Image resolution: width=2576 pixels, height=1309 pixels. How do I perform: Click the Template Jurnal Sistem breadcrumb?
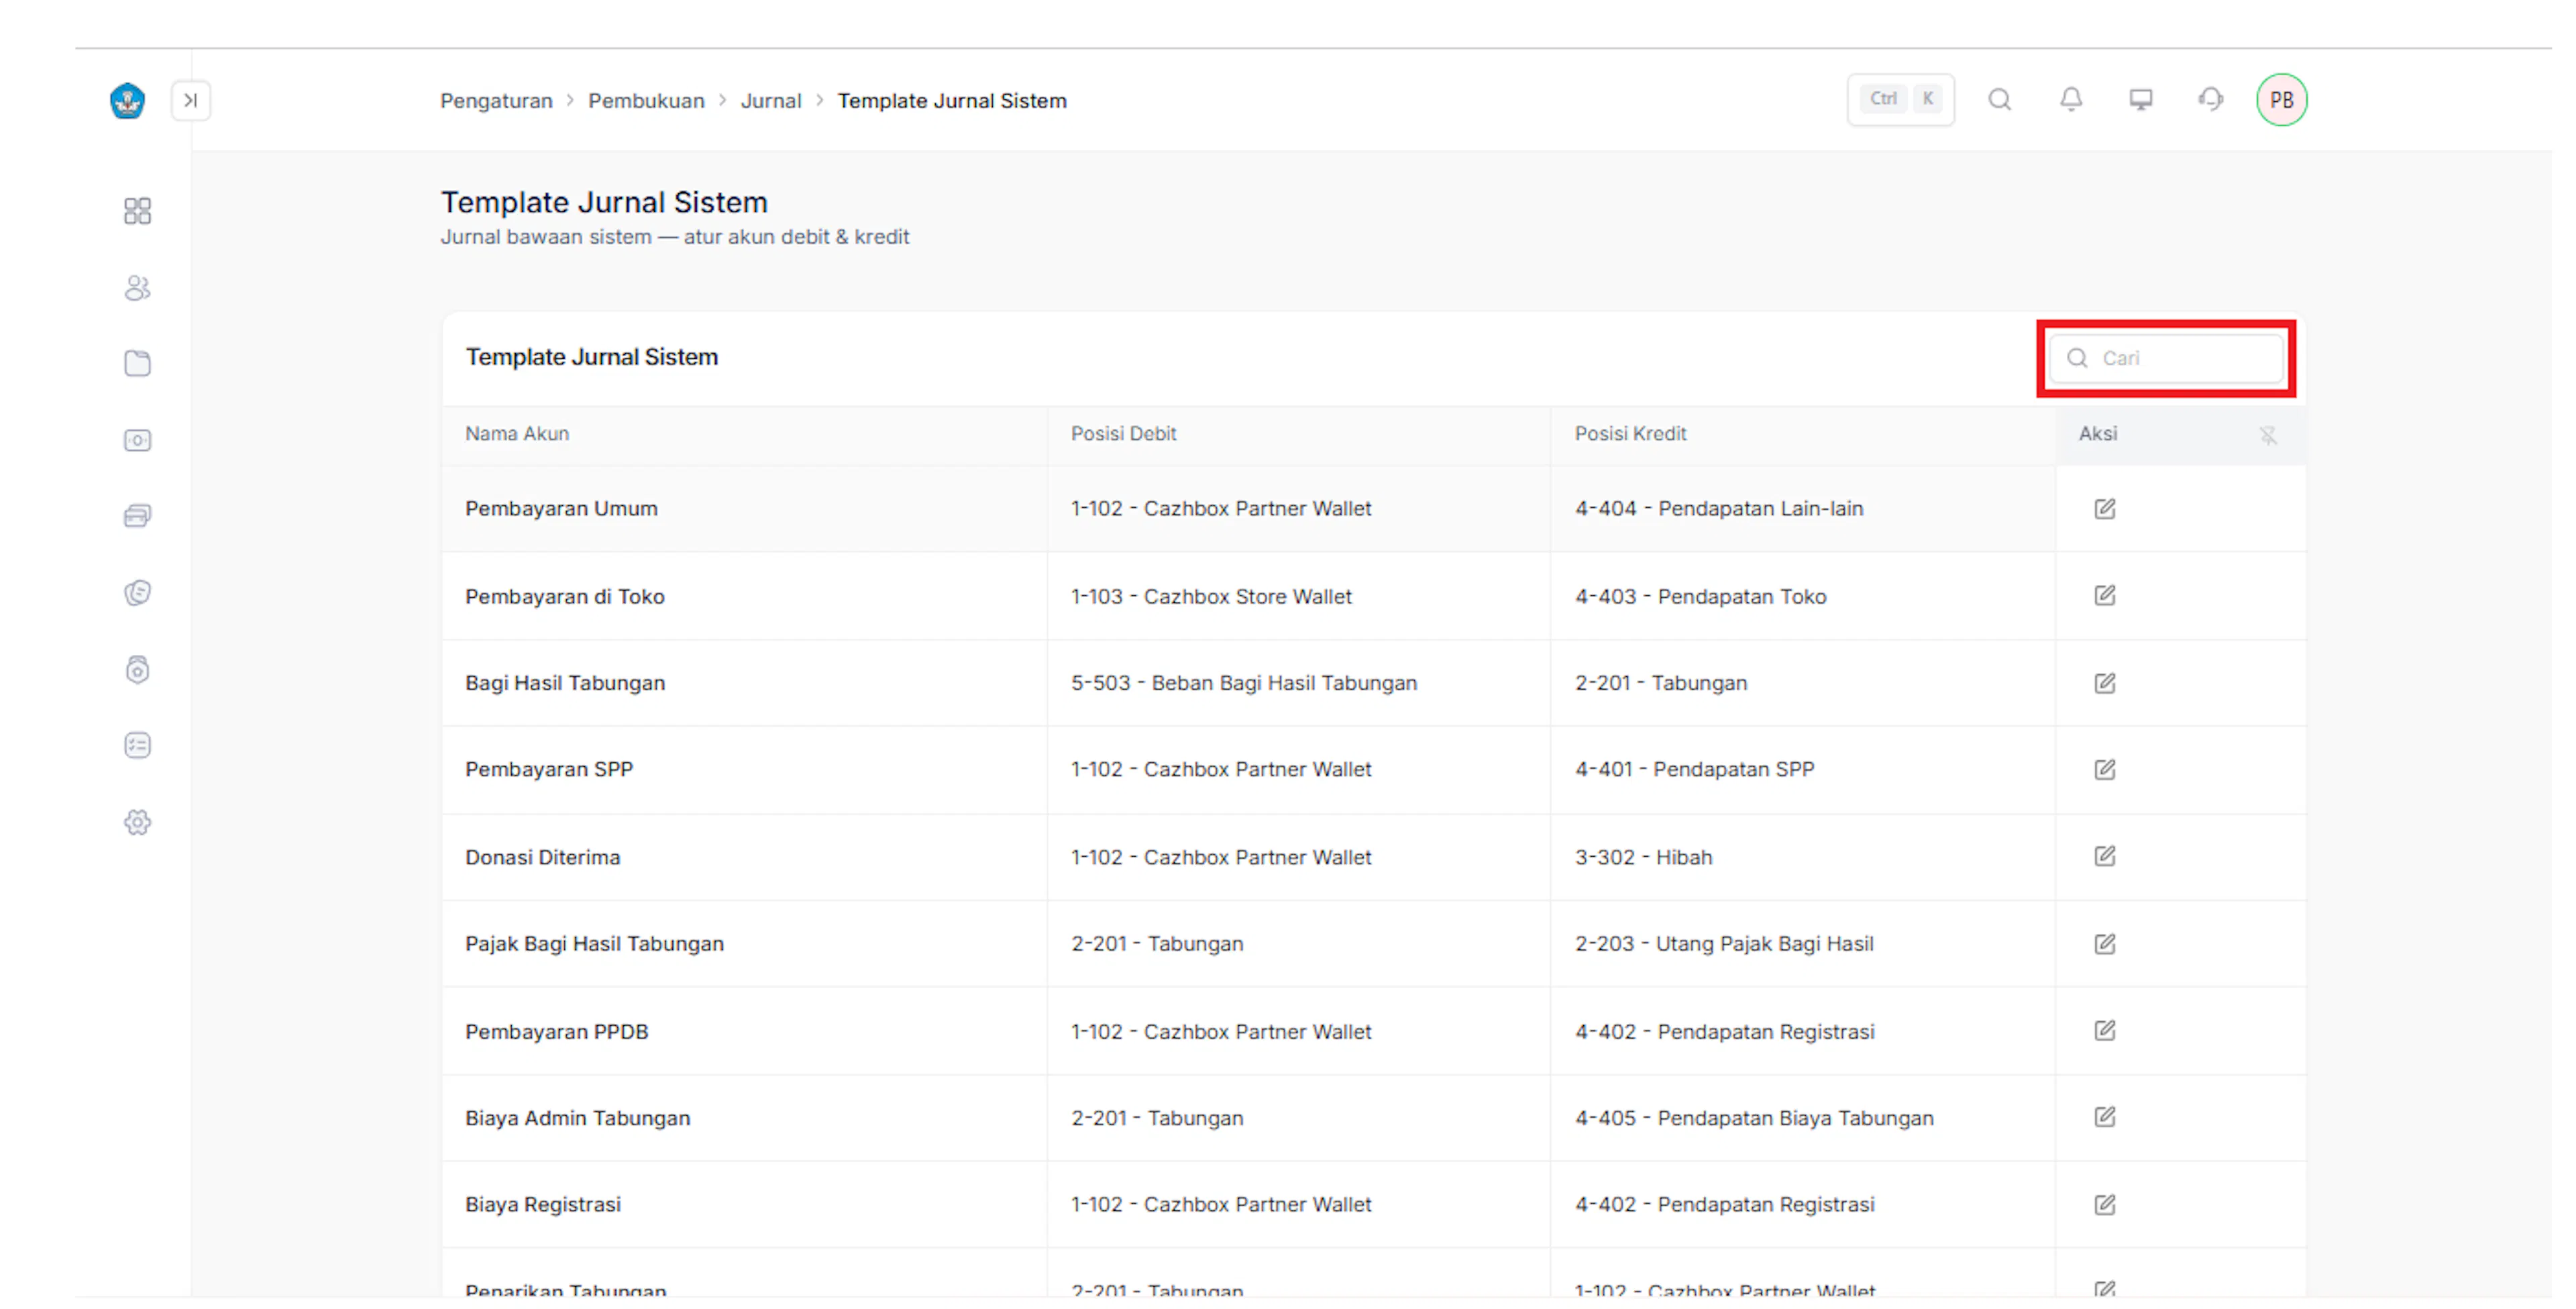(x=952, y=101)
